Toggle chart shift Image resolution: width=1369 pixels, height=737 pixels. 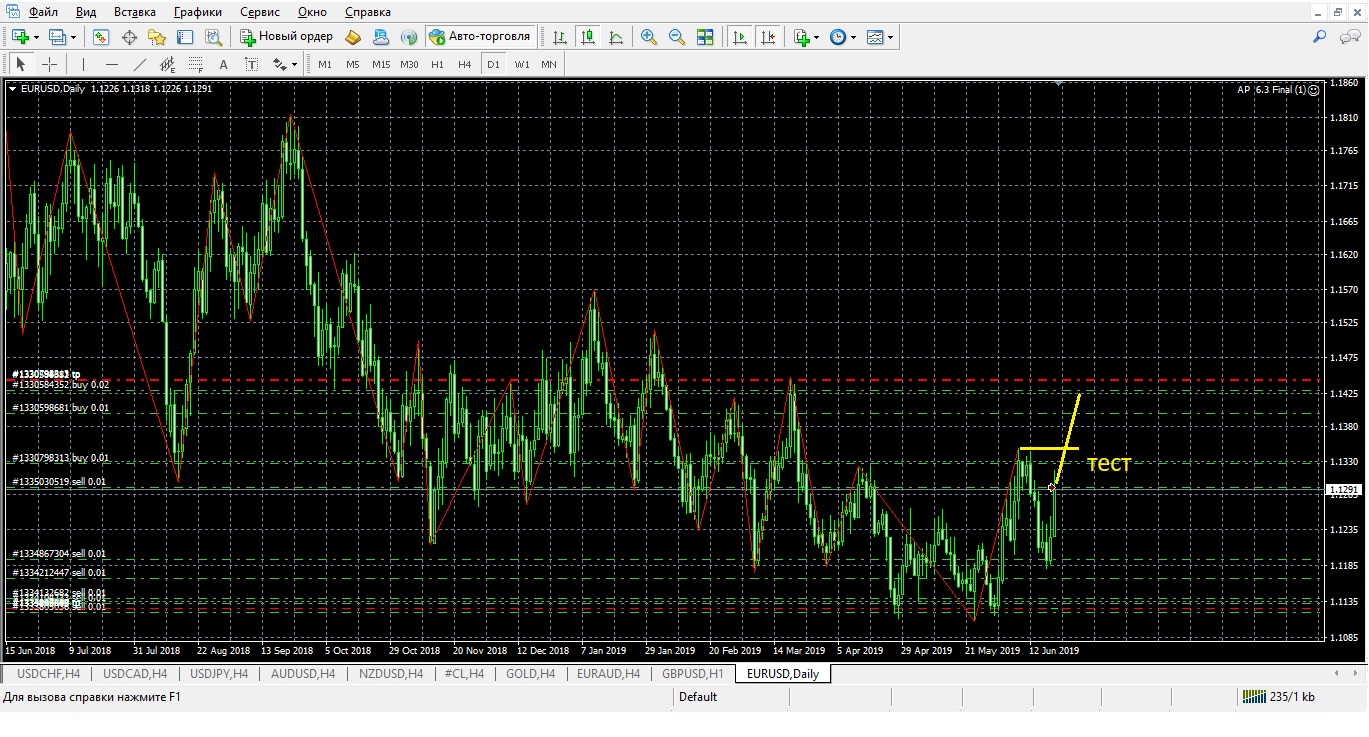768,37
